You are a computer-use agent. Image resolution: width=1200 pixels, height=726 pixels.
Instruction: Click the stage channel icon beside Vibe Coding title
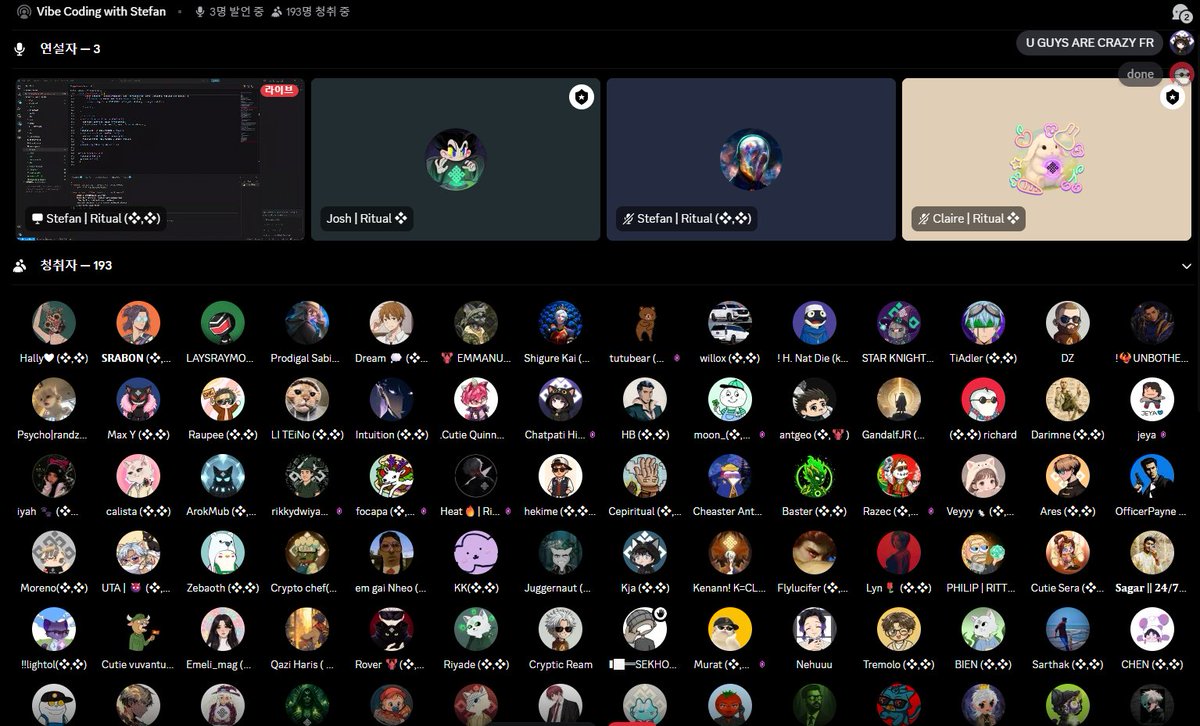[x=24, y=12]
